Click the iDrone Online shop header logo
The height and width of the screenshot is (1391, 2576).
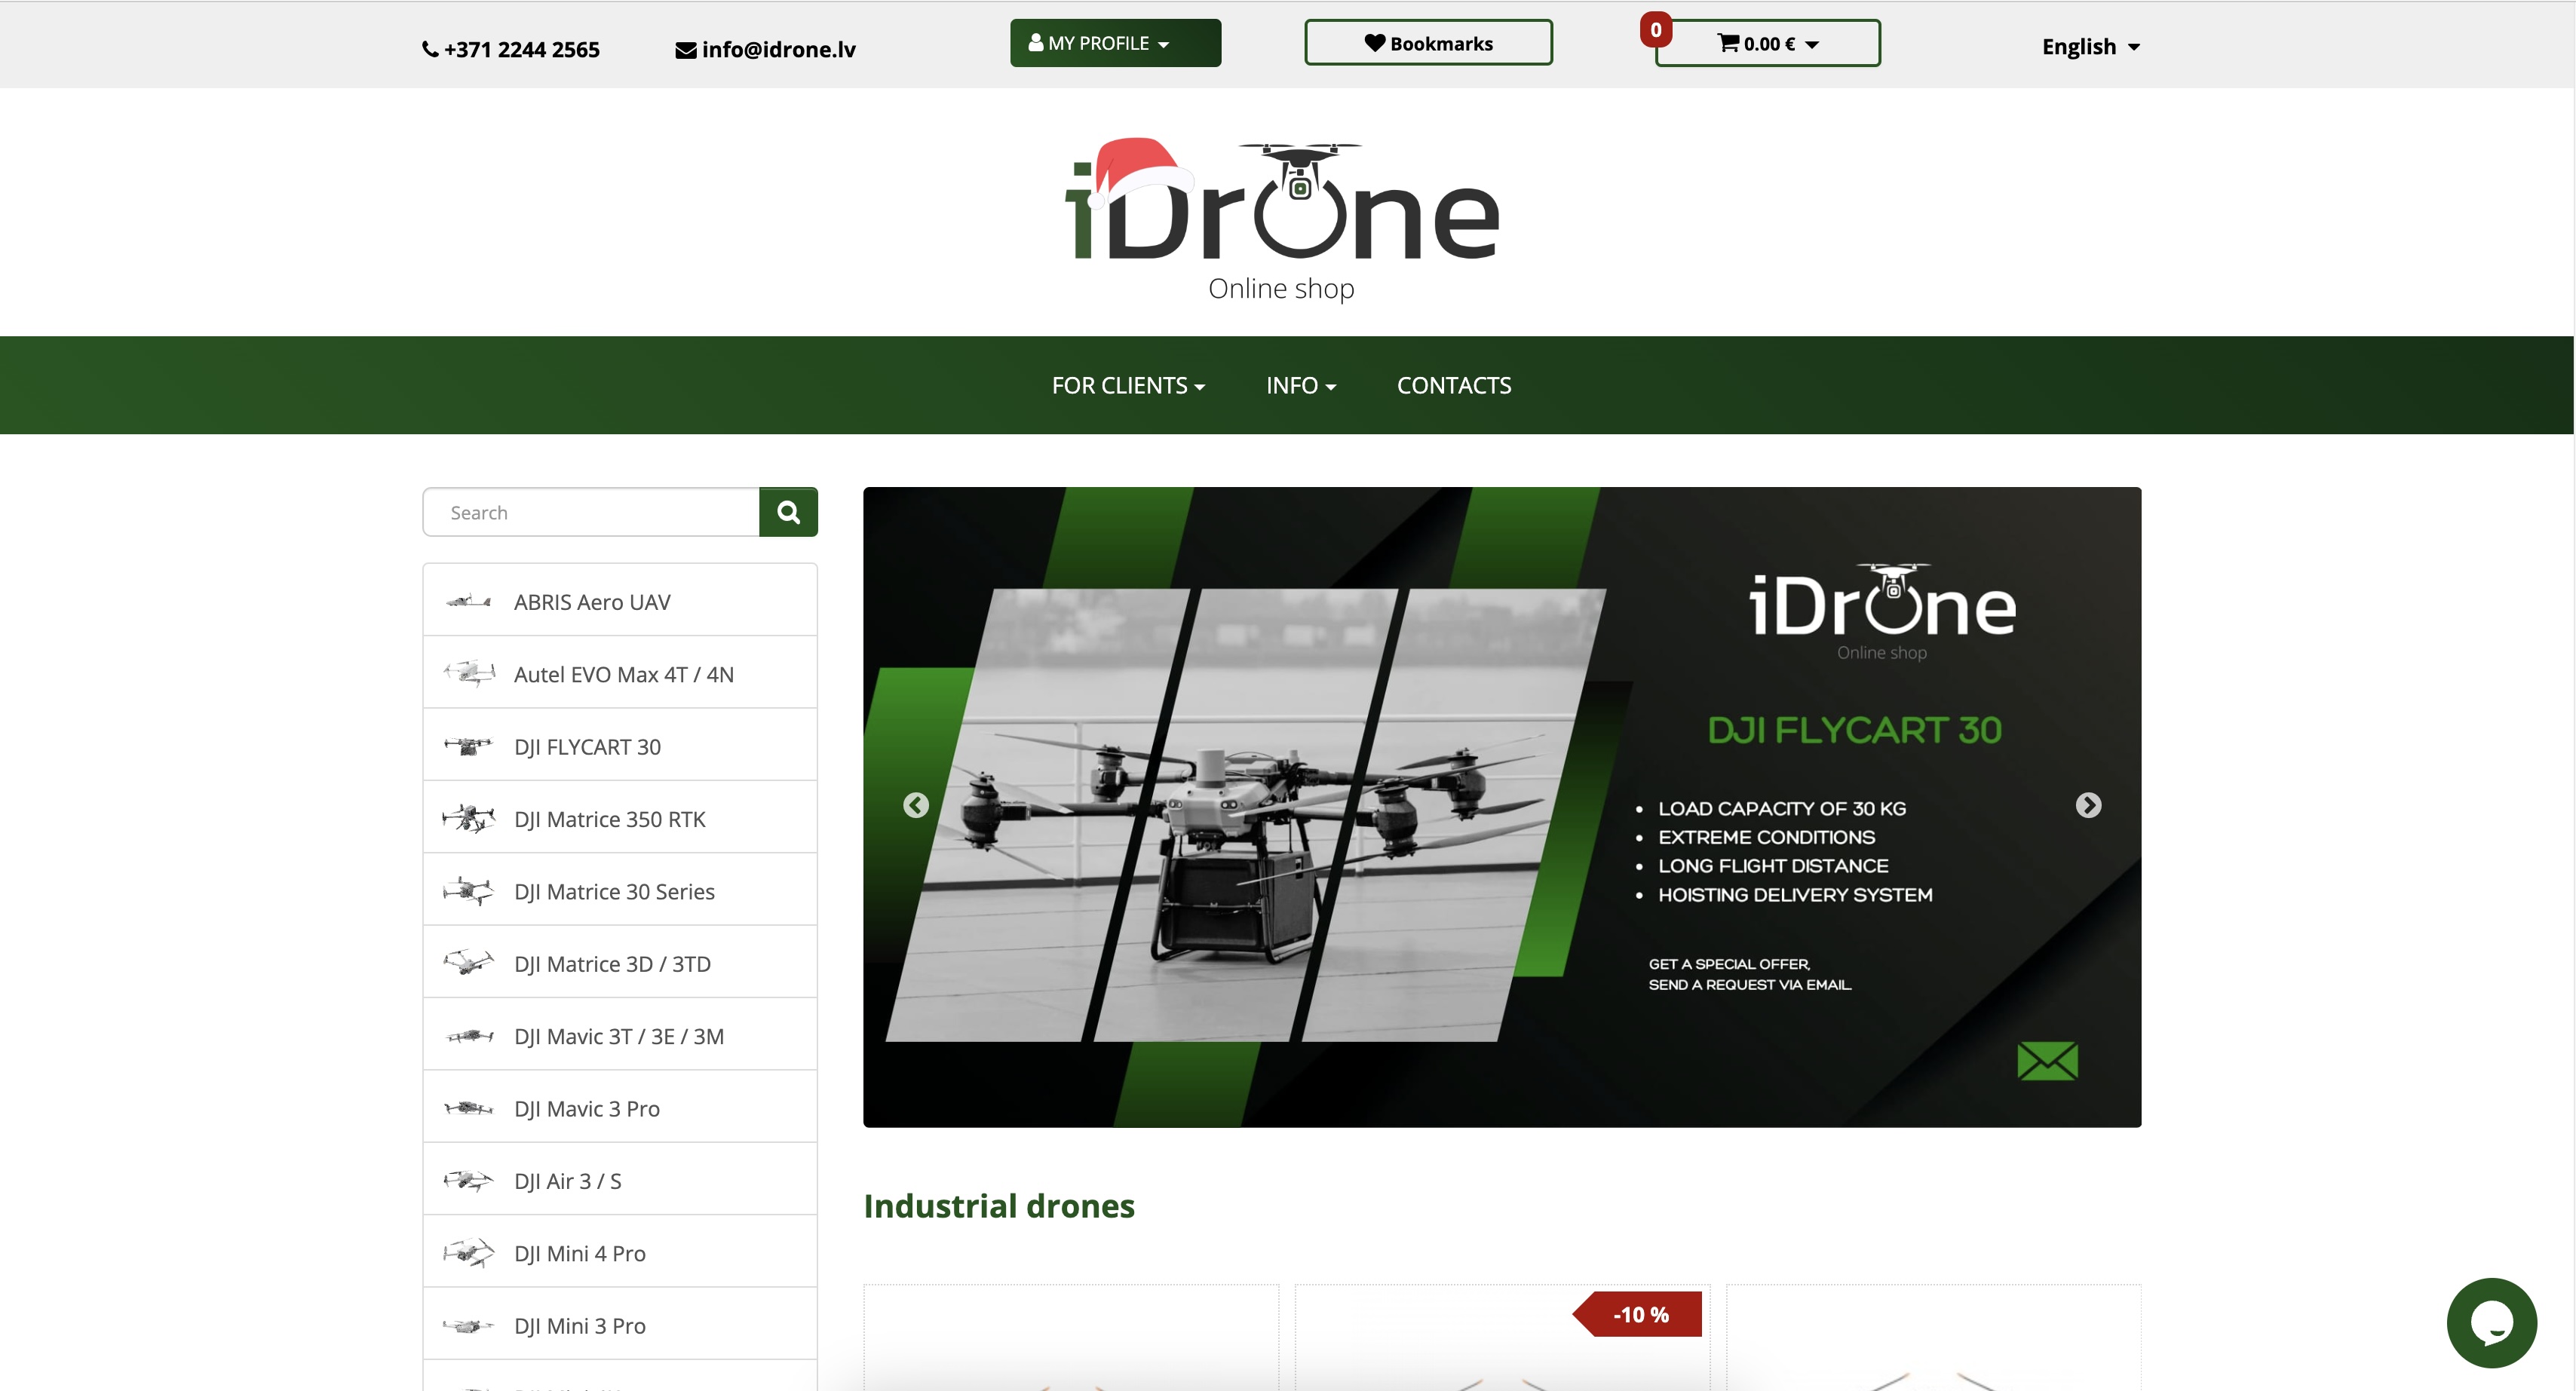[1281, 220]
